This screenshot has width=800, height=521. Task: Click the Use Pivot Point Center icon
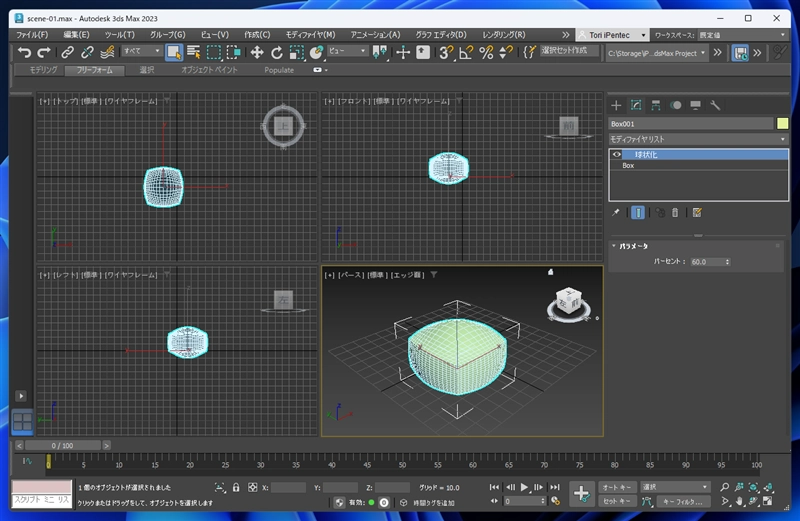pos(380,52)
